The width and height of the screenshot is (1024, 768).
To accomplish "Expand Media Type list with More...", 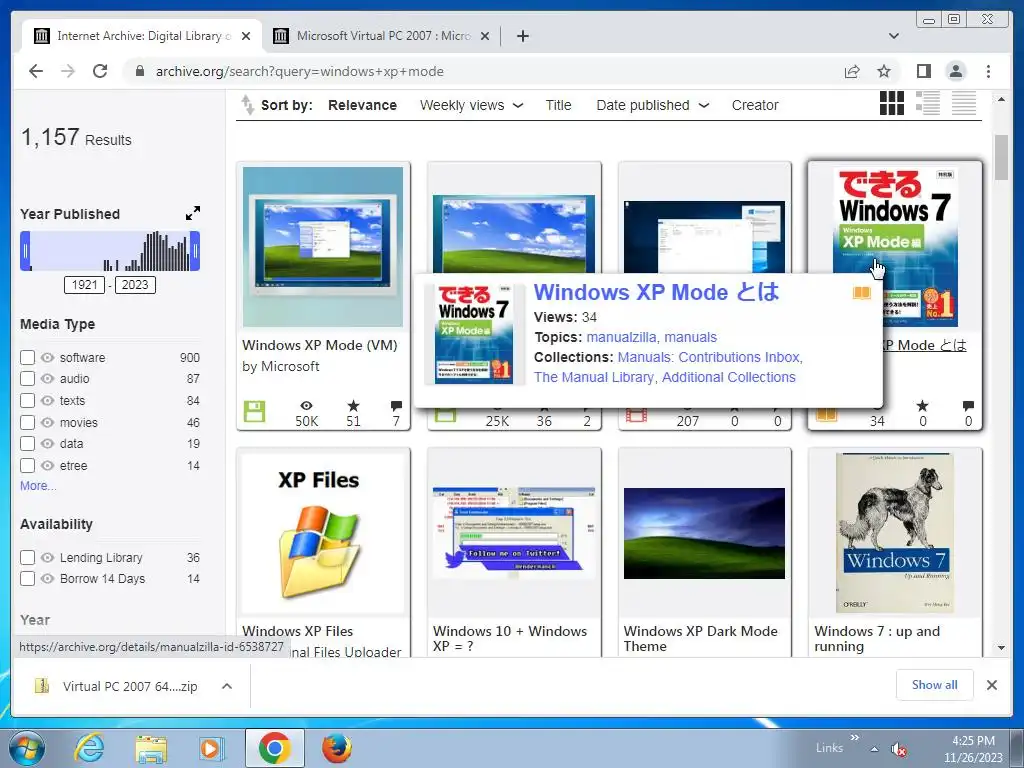I will point(38,486).
